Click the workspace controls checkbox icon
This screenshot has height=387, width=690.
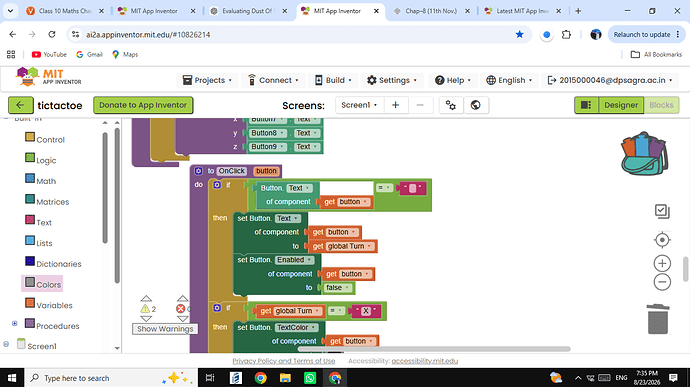662,211
